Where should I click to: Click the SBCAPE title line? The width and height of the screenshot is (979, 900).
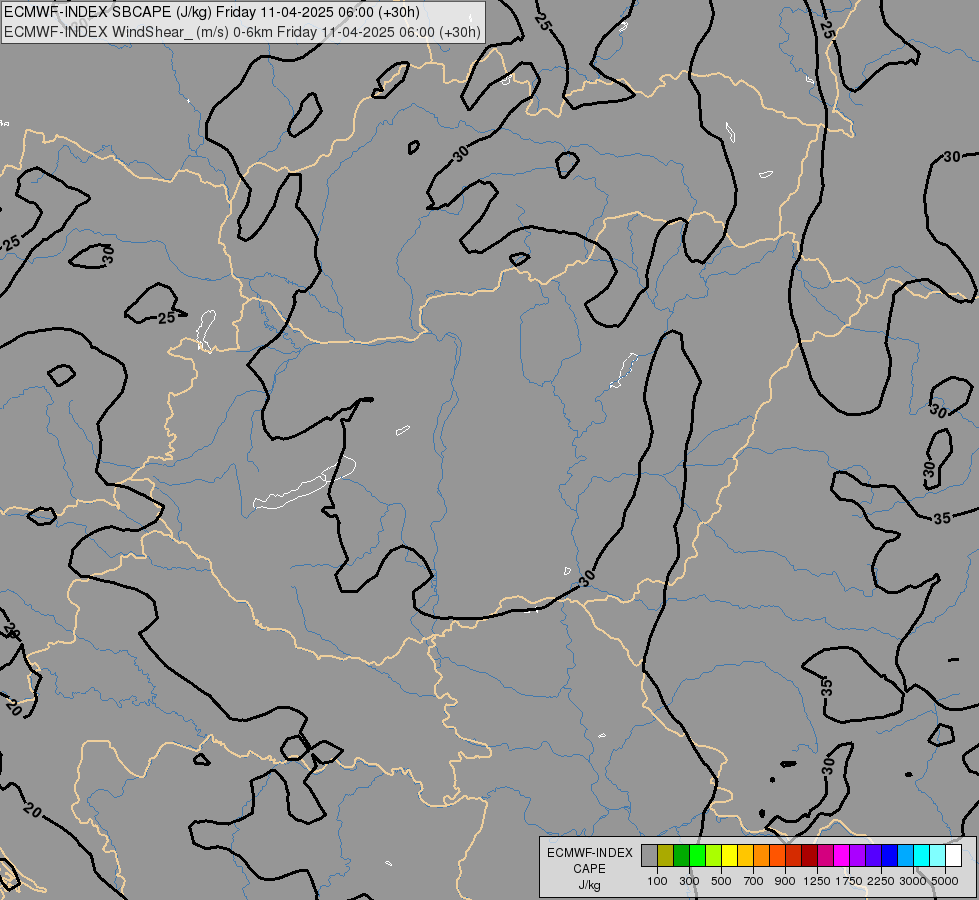pos(212,12)
